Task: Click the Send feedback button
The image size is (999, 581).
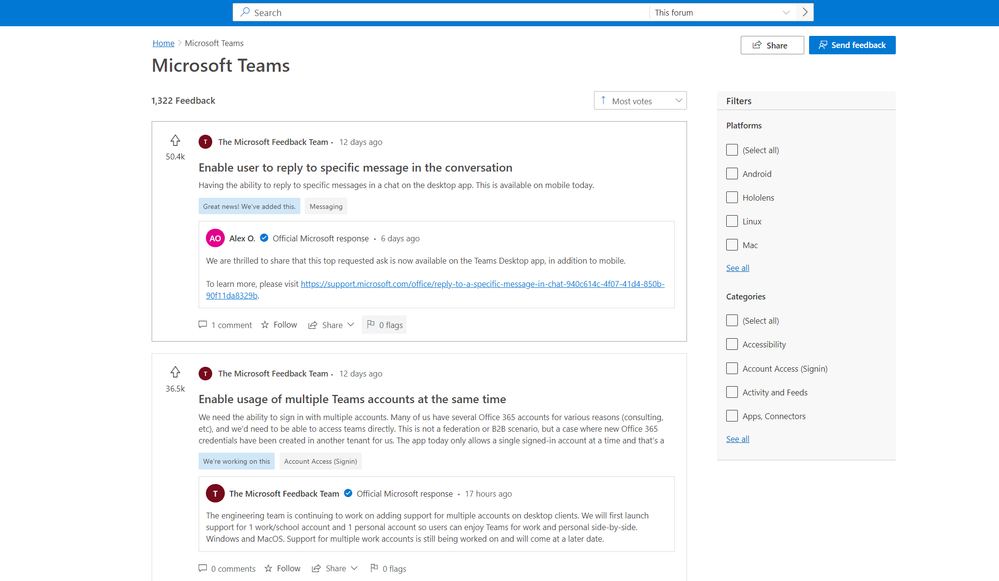Action: [852, 45]
